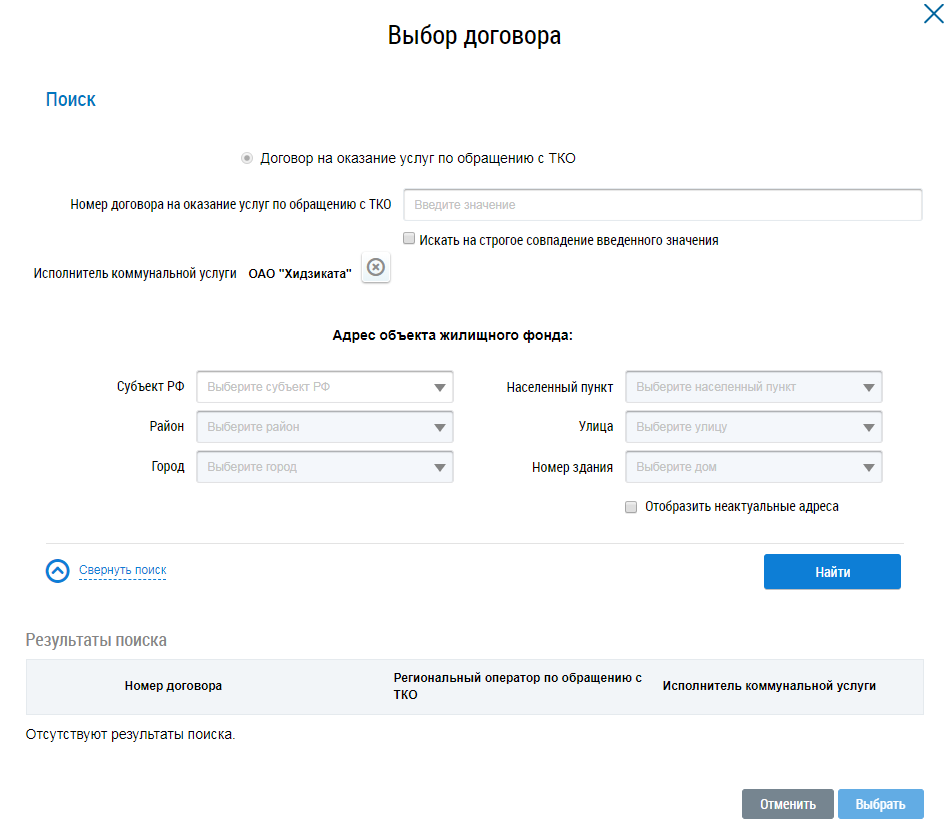This screenshot has height=836, width=950.
Task: Open the Город dropdown list
Action: (x=325, y=467)
